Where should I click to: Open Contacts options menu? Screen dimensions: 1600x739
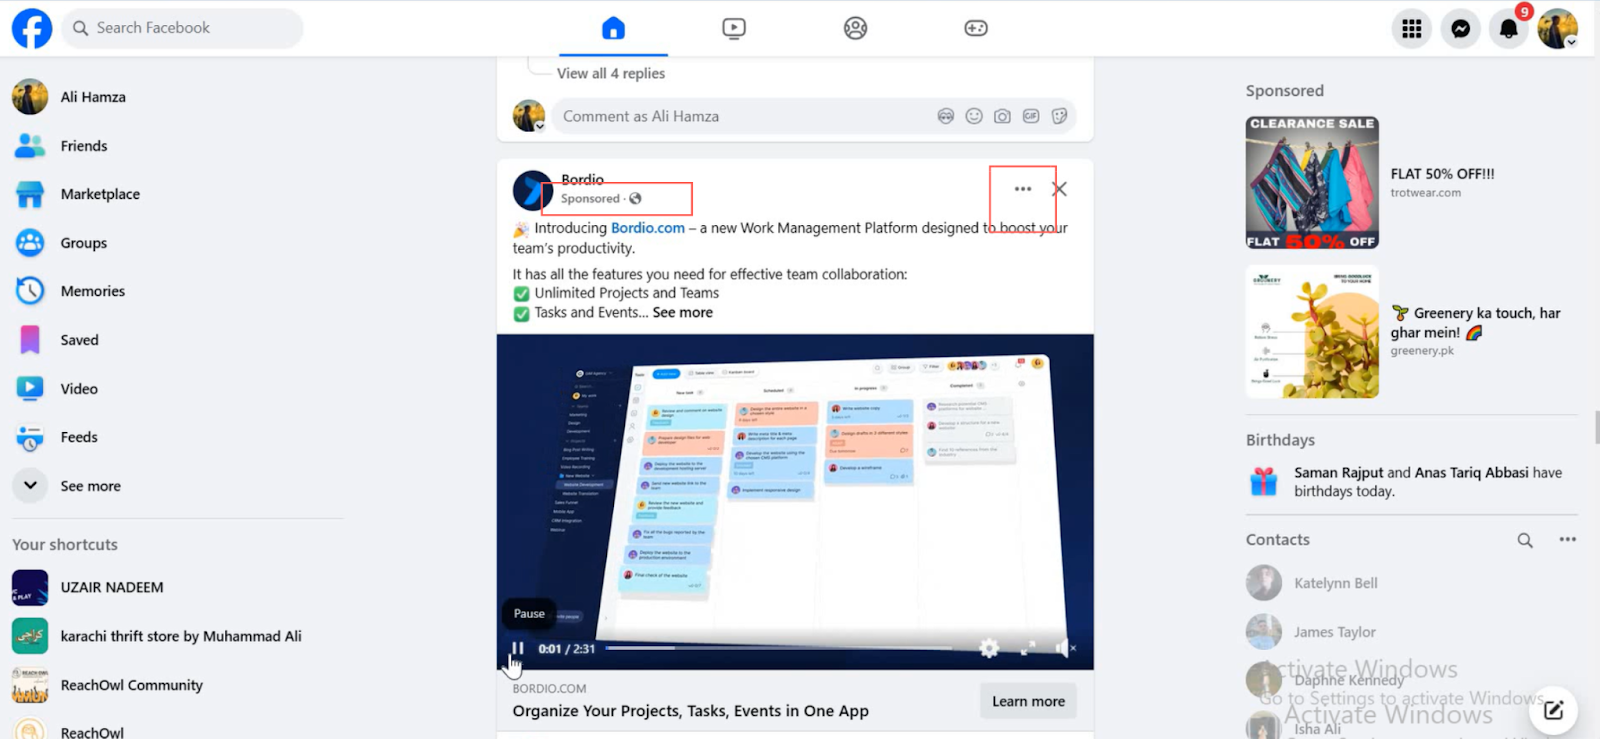(1567, 540)
